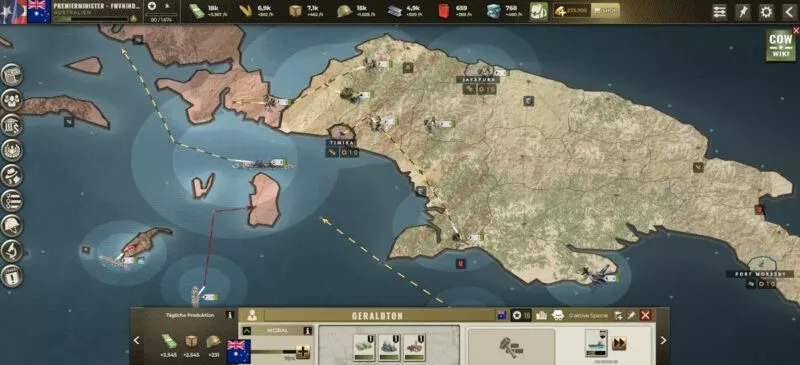
Task: Click the manpower helmet resource icon
Action: (x=344, y=11)
